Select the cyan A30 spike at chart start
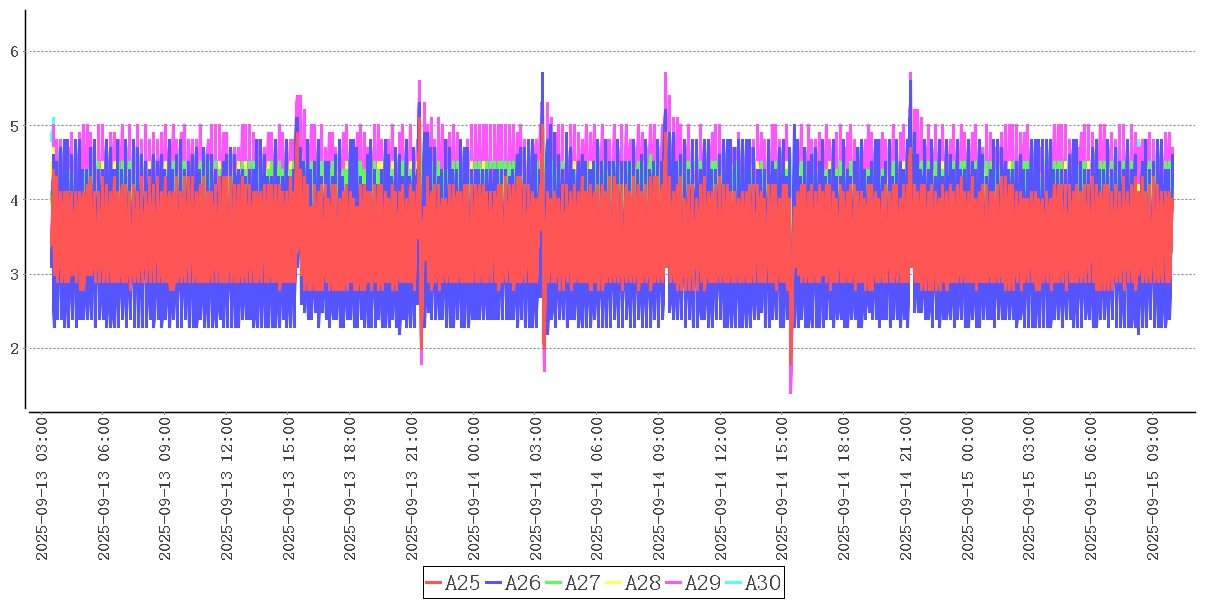 click(53, 120)
